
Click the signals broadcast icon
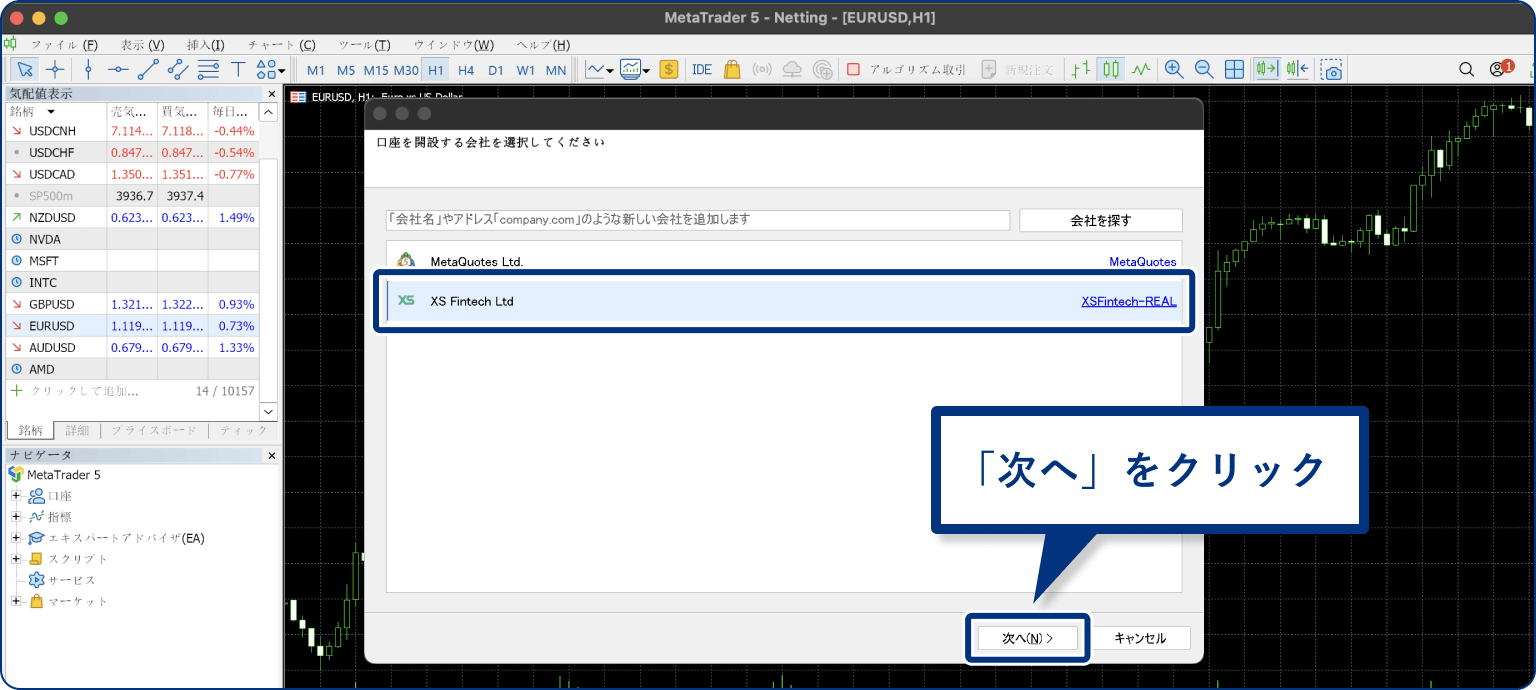point(762,69)
